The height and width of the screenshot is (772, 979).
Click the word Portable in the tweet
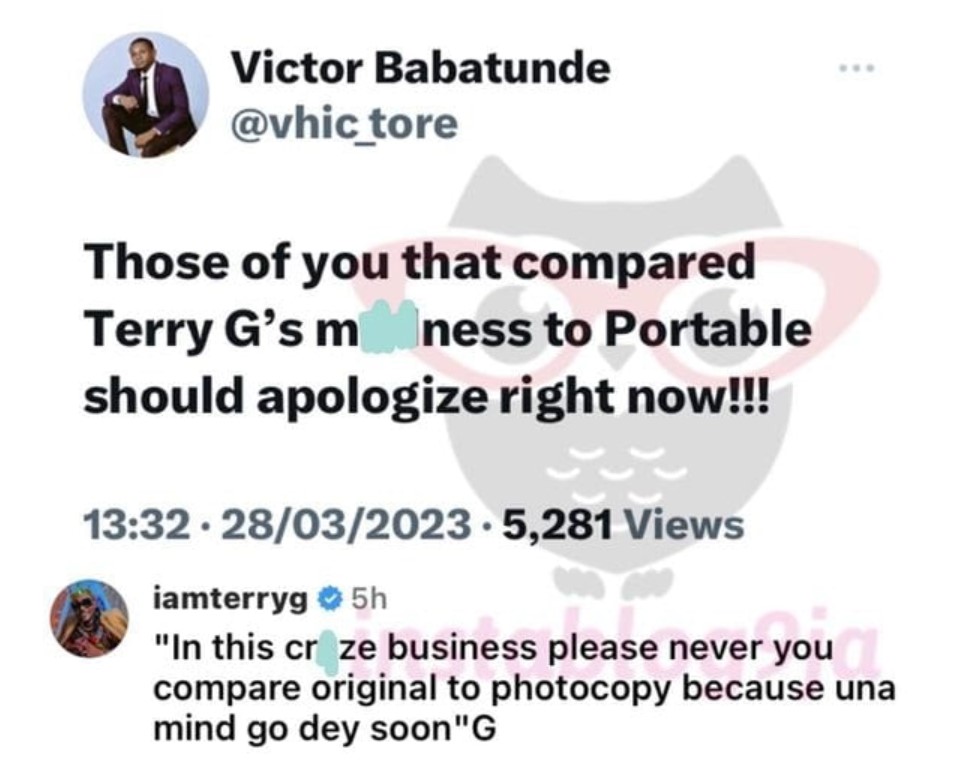[709, 329]
